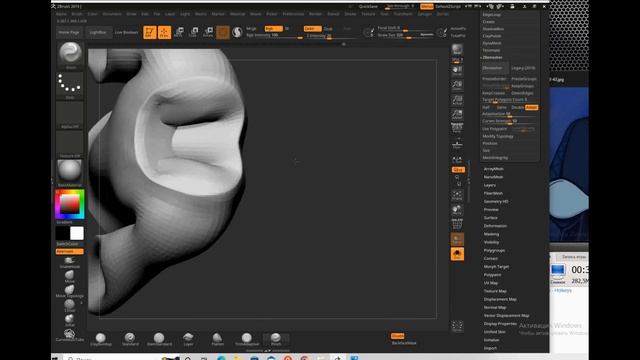The image size is (640, 360).
Task: Click the QuickSave button
Action: click(x=369, y=7)
